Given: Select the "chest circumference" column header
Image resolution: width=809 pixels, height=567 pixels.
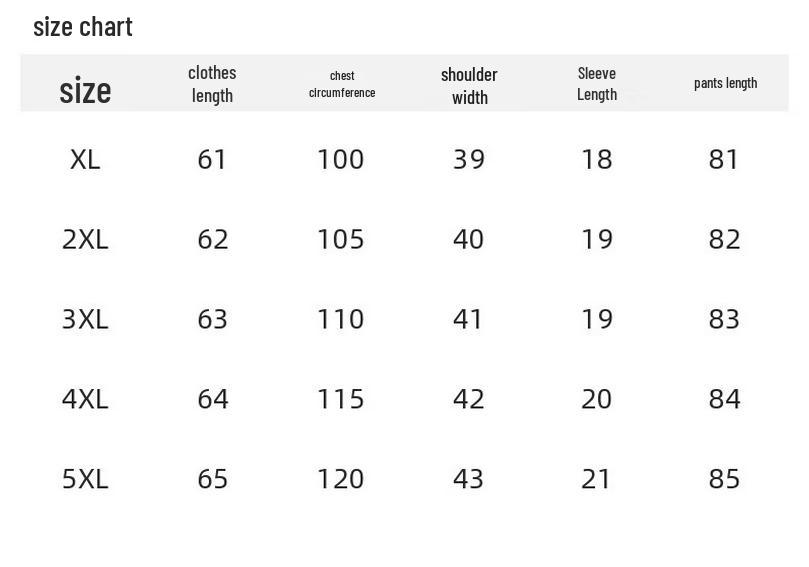Looking at the screenshot, I should coord(342,84).
